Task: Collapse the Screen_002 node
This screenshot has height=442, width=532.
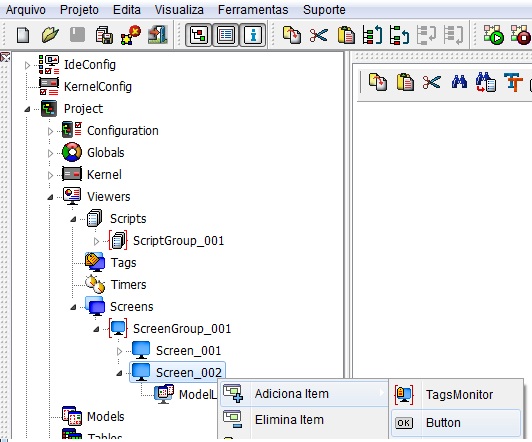Action: point(119,373)
